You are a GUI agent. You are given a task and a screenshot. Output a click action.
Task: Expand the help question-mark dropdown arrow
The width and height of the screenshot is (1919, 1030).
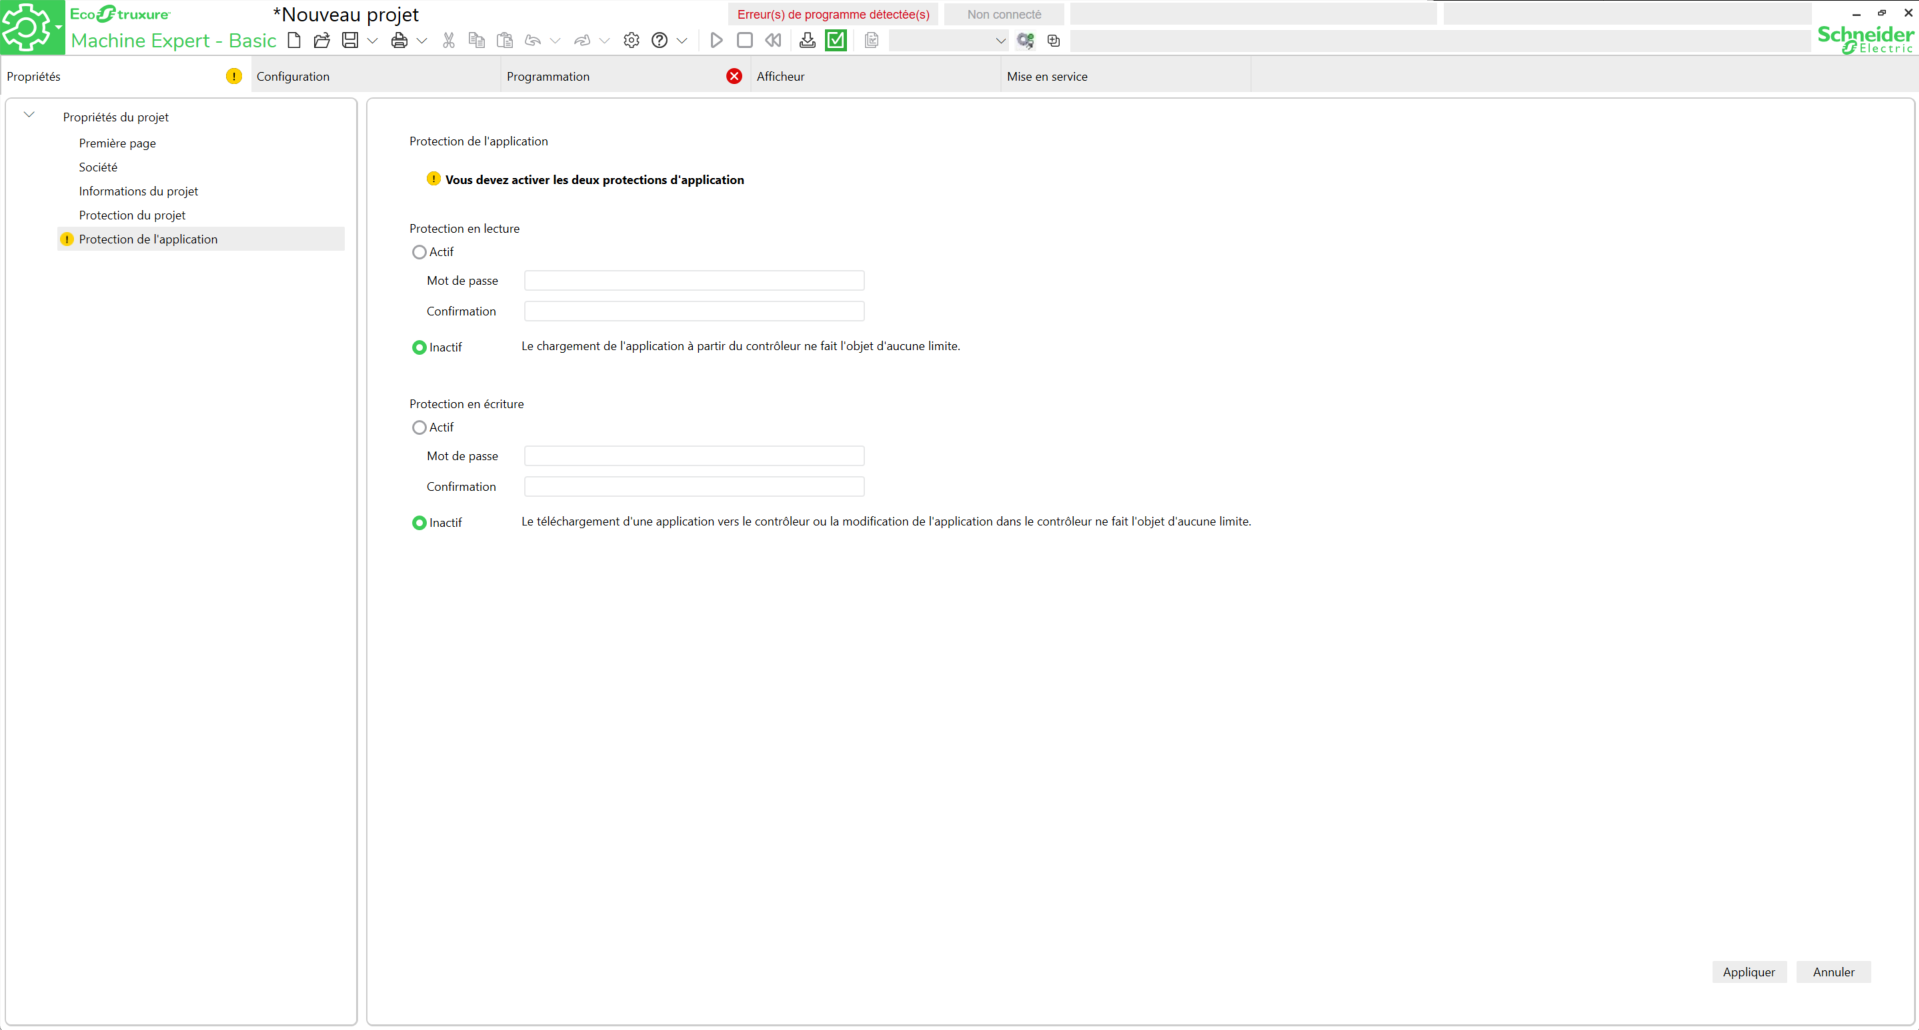(x=682, y=41)
